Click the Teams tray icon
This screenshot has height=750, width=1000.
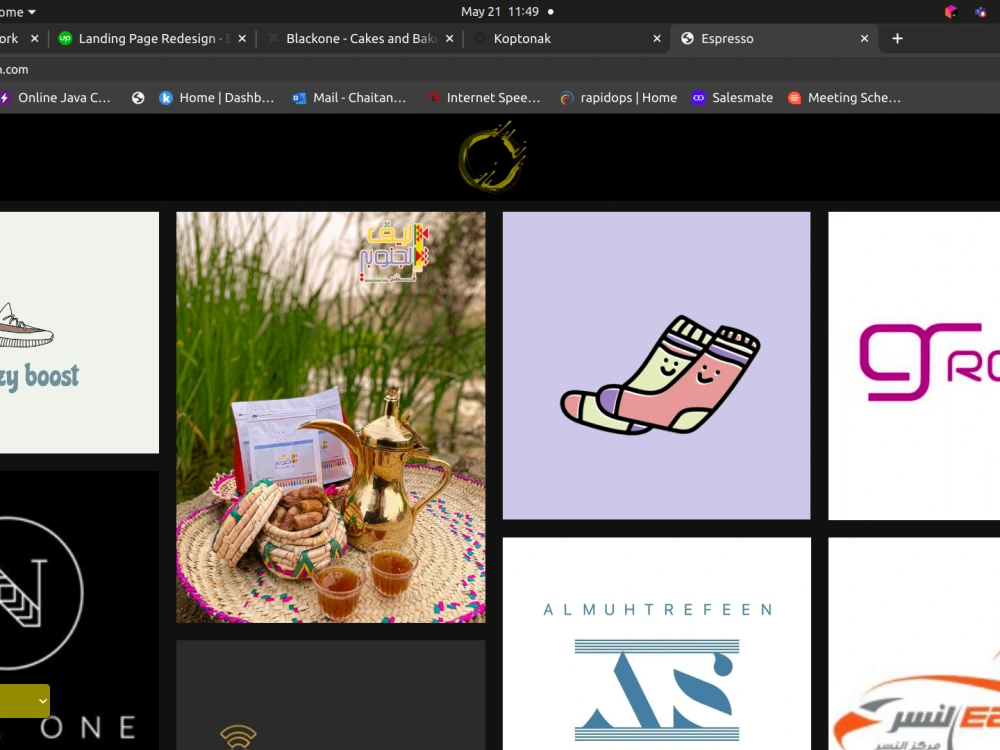point(981,11)
